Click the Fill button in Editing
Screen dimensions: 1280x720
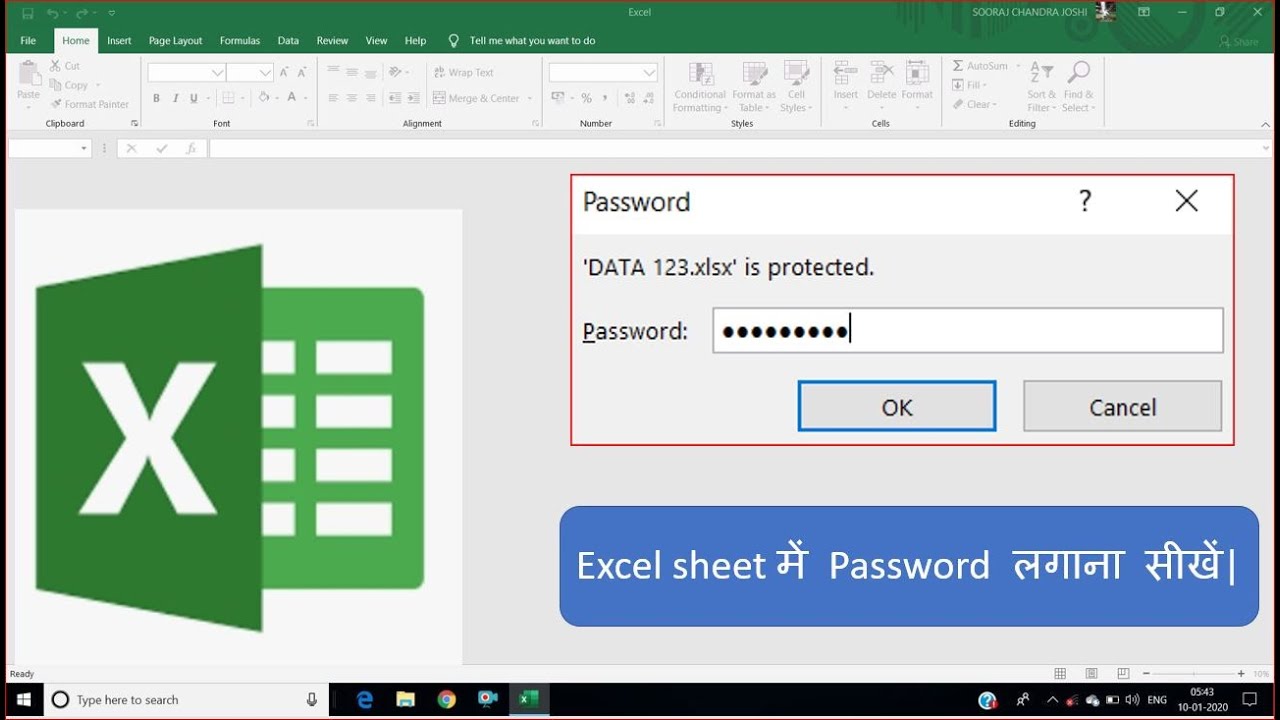[969, 85]
